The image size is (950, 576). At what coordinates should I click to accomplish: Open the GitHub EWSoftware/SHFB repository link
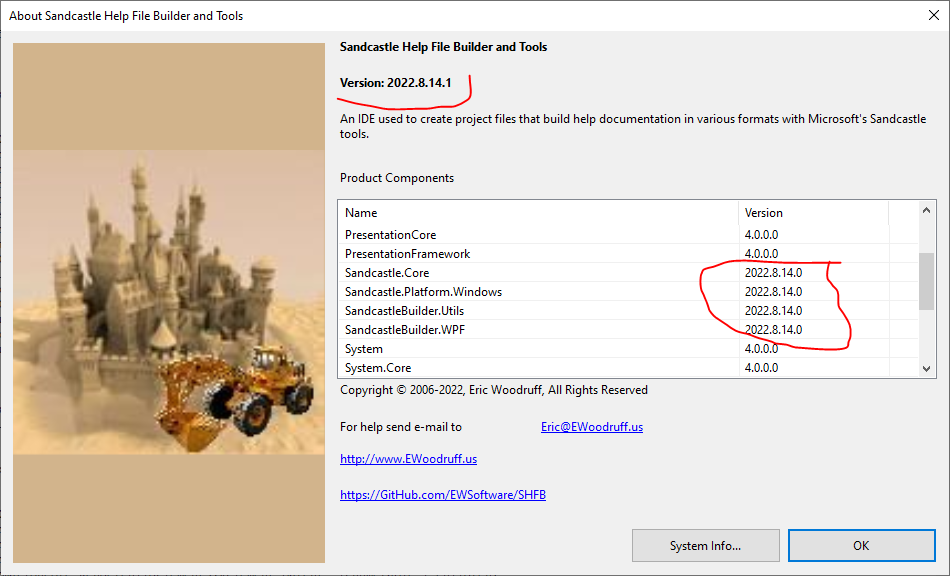point(442,494)
